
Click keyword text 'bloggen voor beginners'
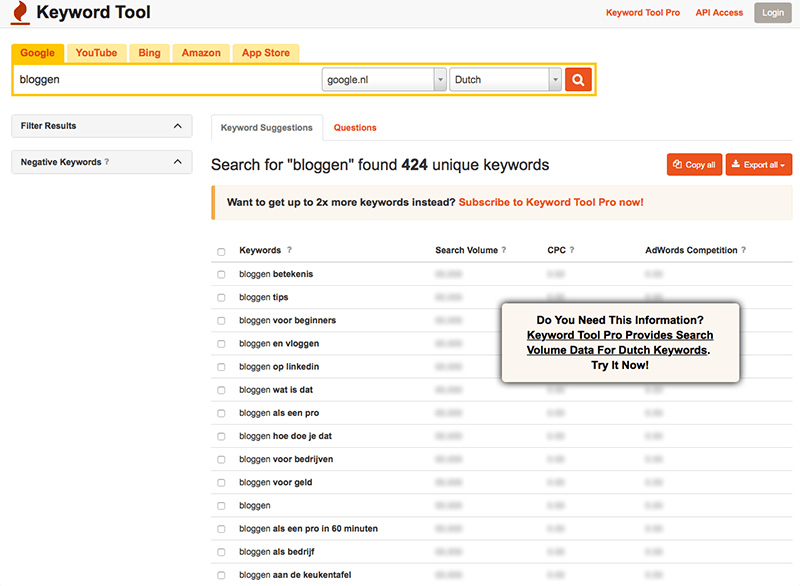click(288, 320)
